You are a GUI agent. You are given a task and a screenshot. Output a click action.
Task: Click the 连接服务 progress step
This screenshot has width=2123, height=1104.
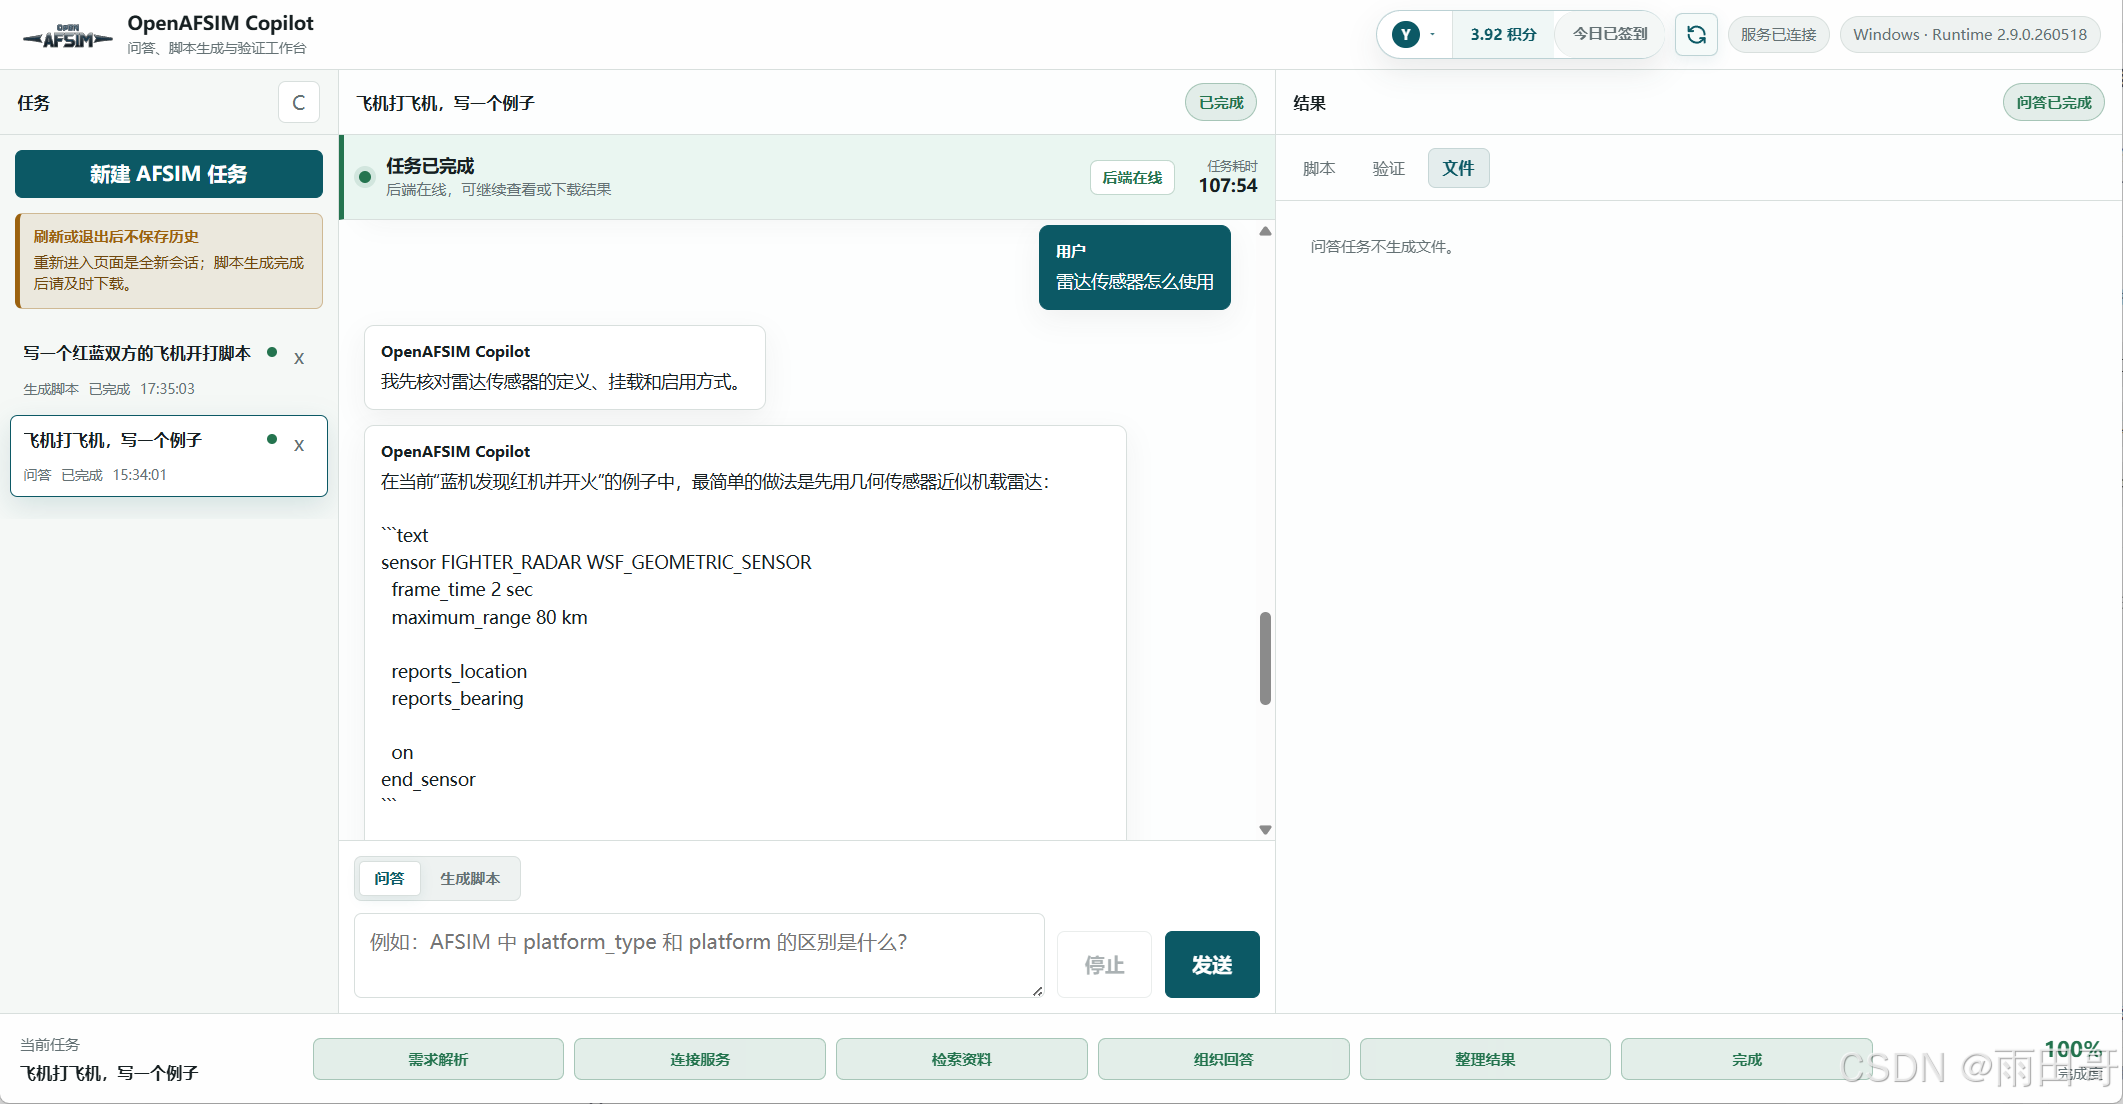(x=700, y=1059)
